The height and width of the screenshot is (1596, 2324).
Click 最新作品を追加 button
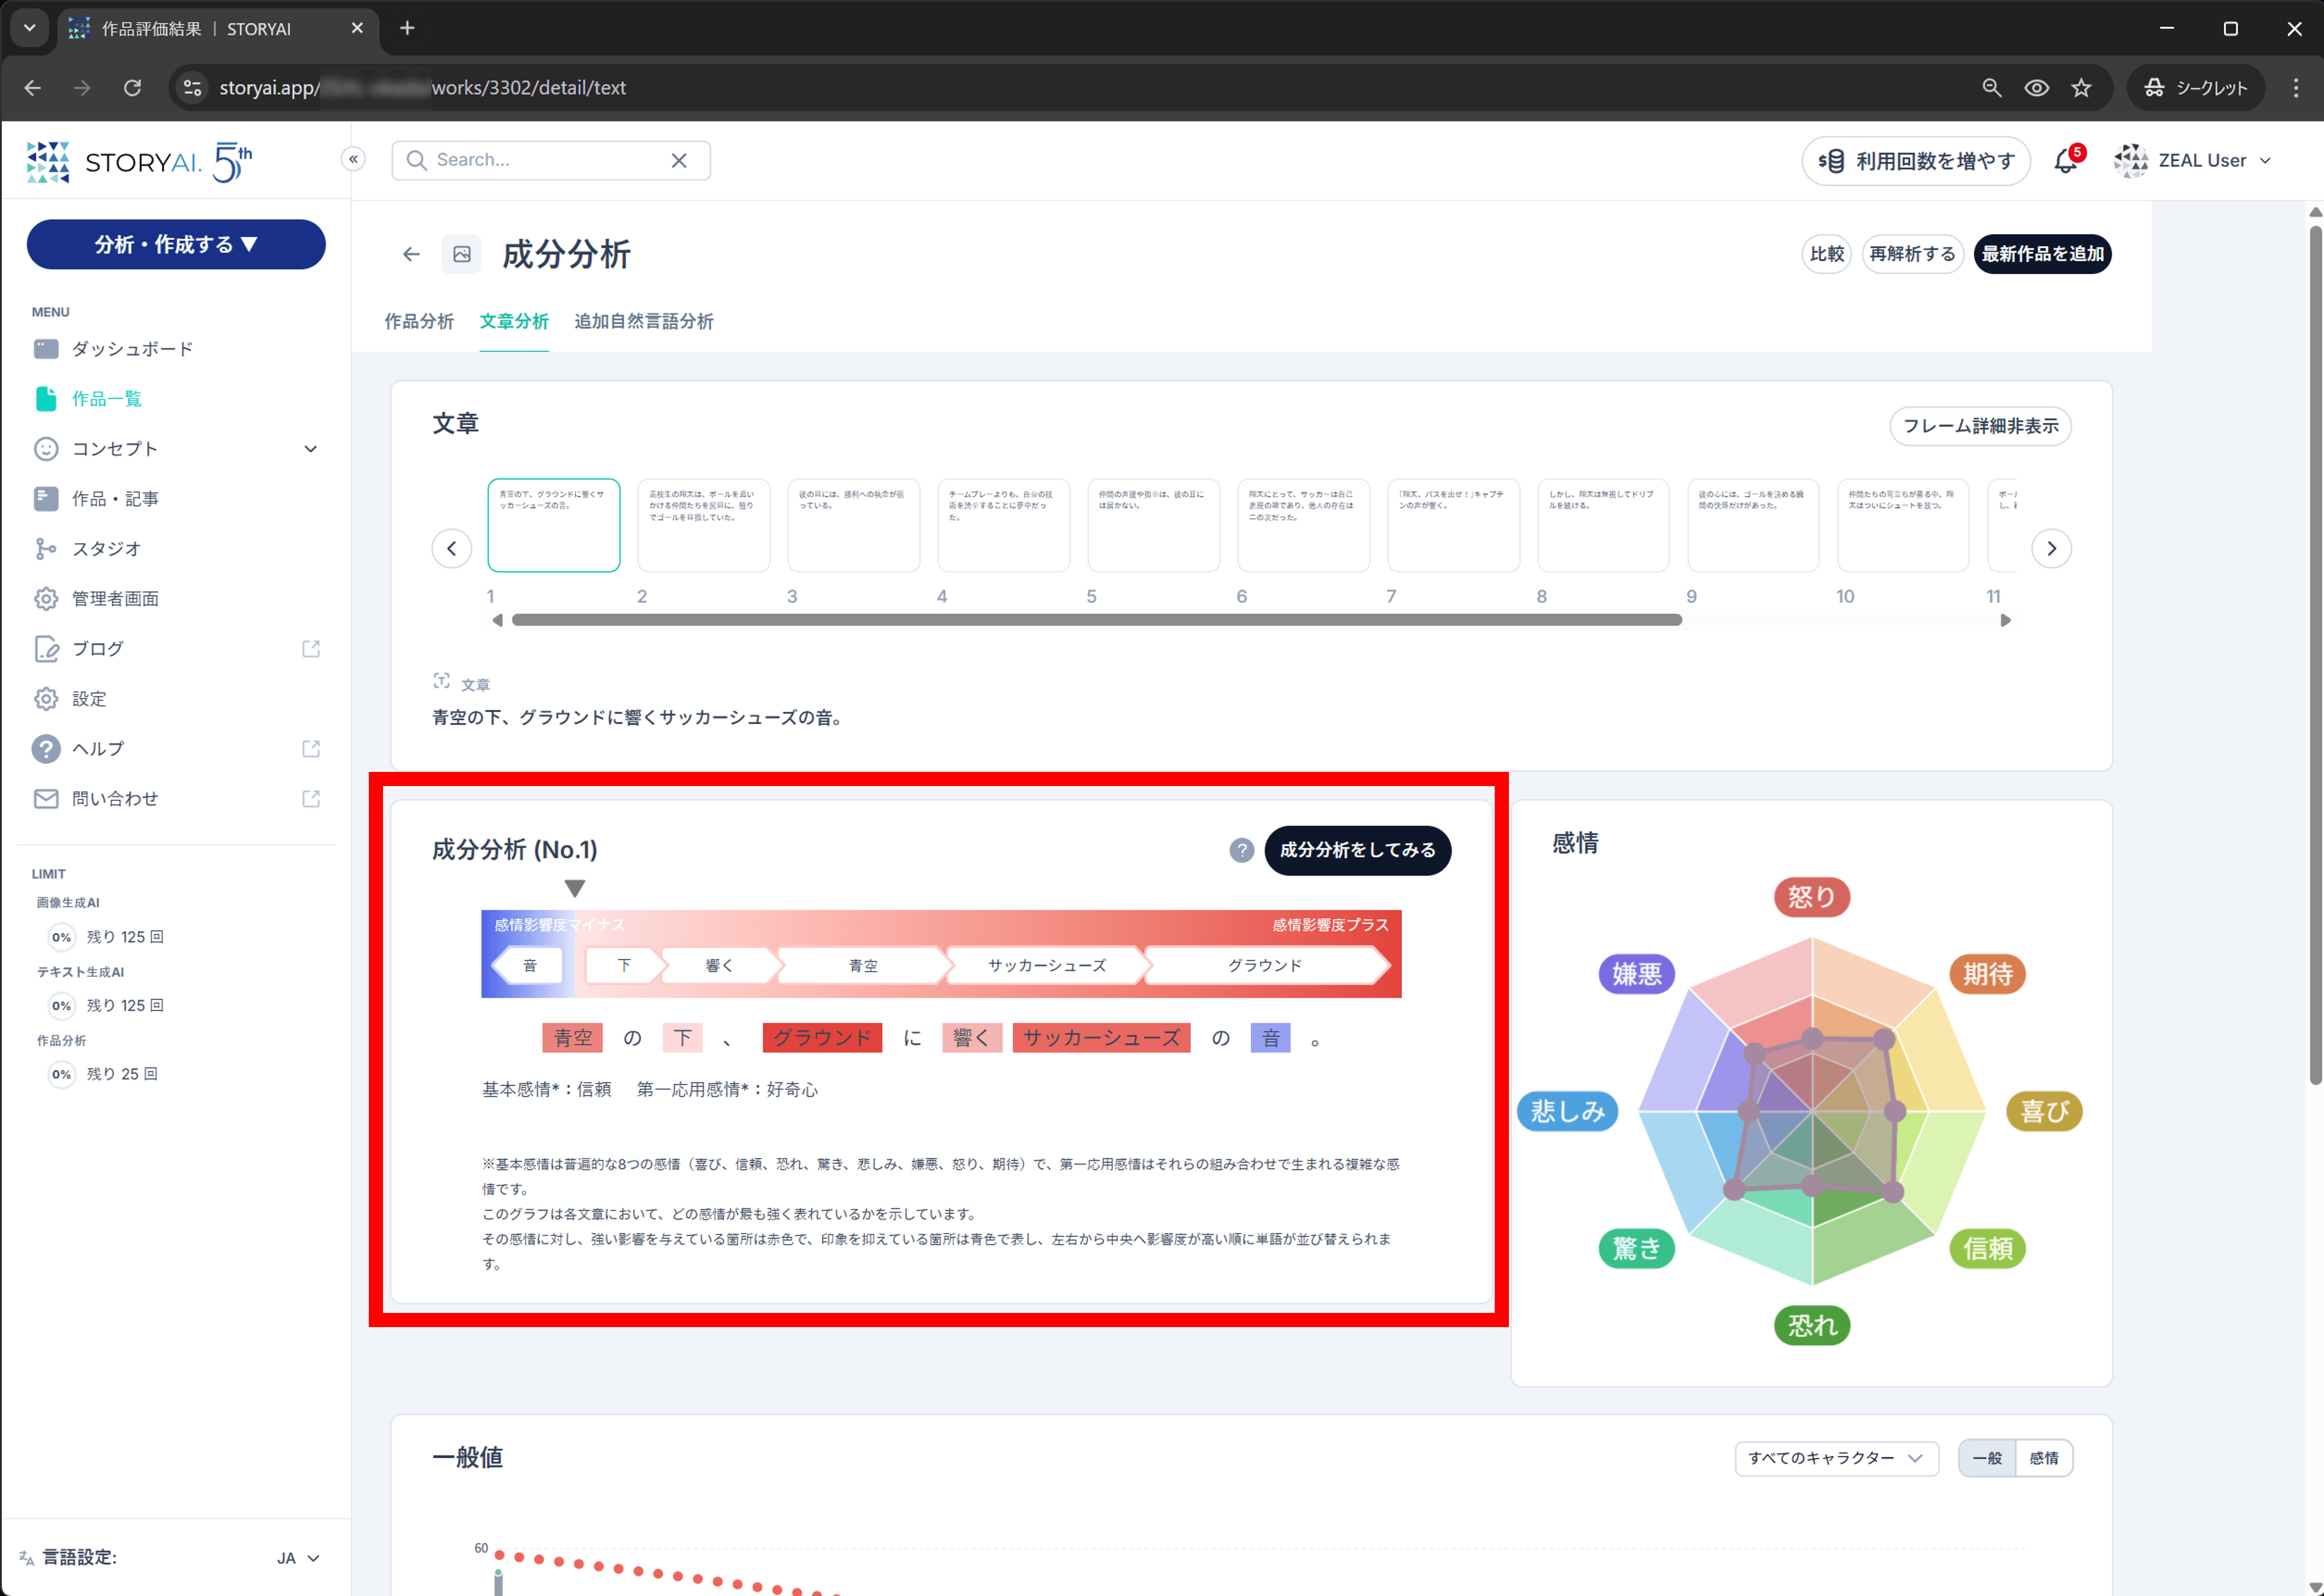[x=2043, y=254]
